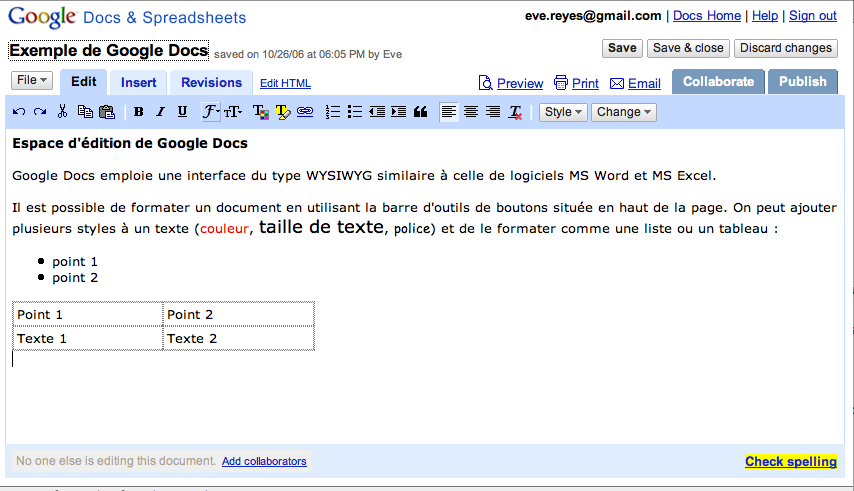Open the text color picker
Screen dimensions: 854x491
(260, 112)
